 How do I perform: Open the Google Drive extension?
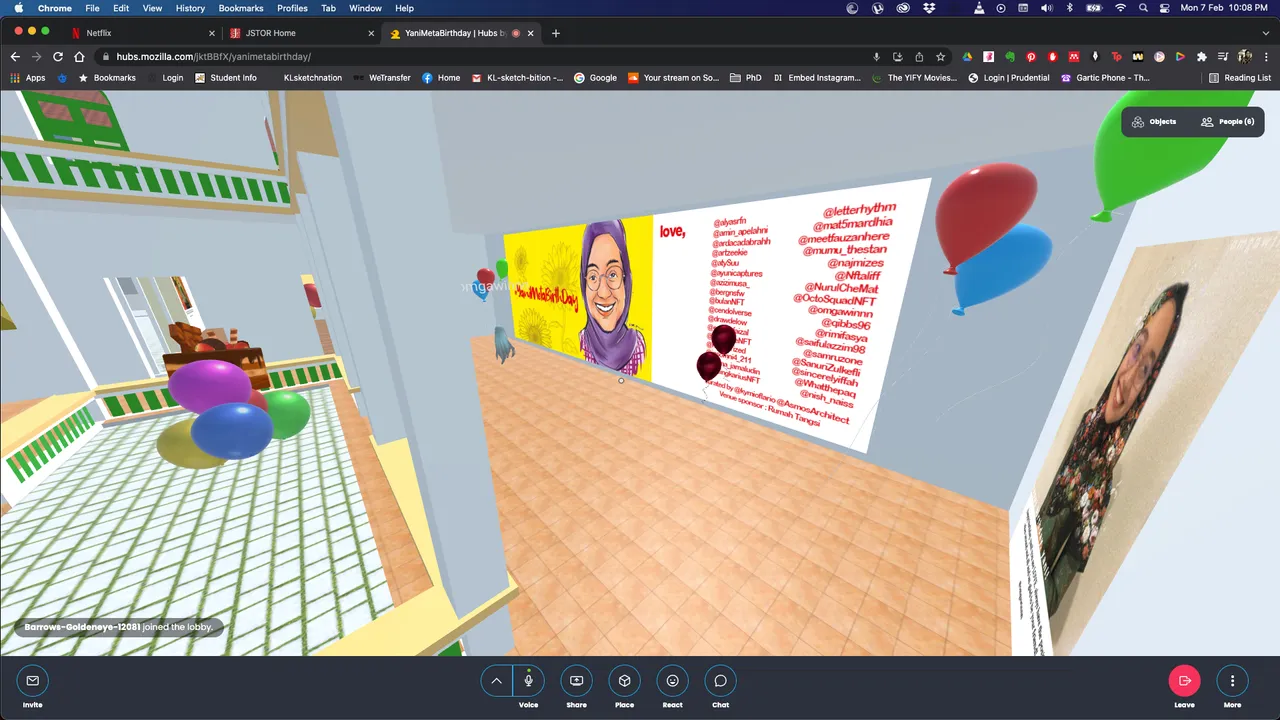[967, 57]
